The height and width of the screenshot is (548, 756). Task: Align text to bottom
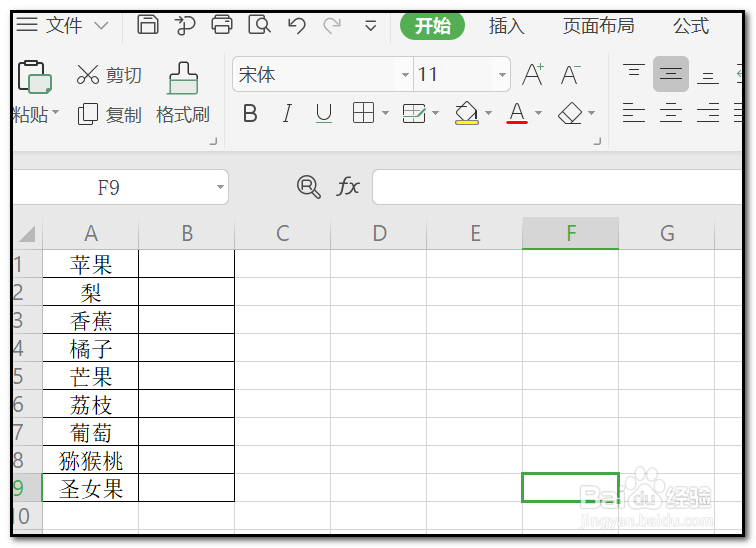click(708, 75)
